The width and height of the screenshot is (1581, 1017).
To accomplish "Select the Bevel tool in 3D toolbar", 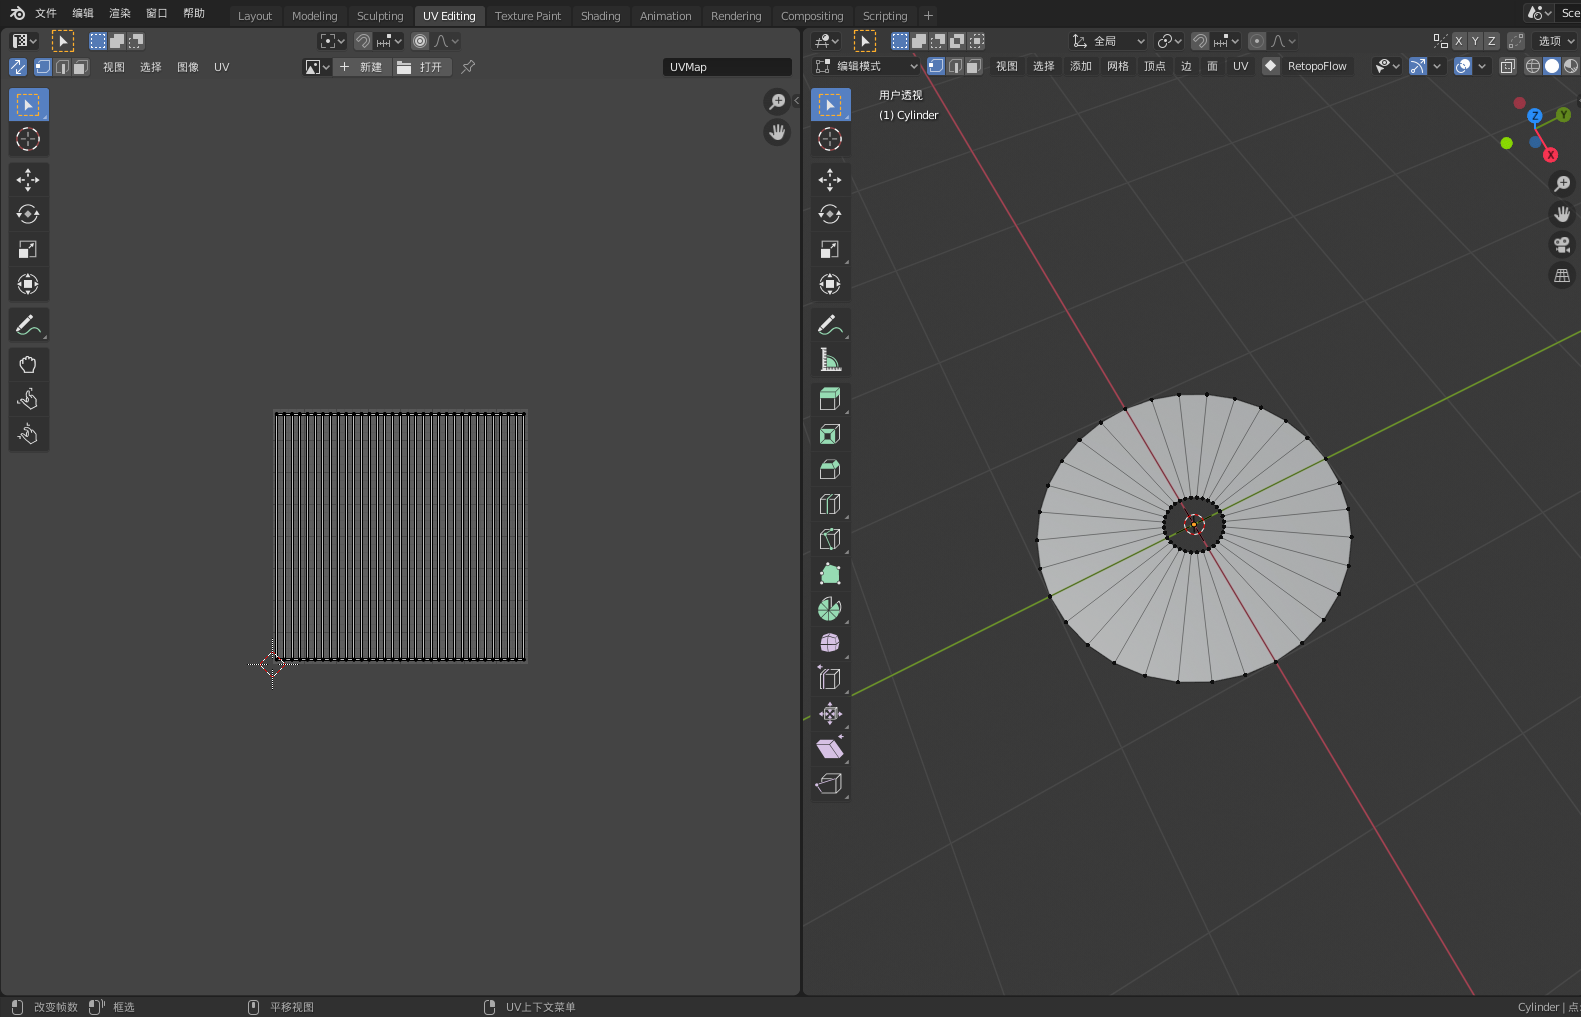I will point(829,469).
